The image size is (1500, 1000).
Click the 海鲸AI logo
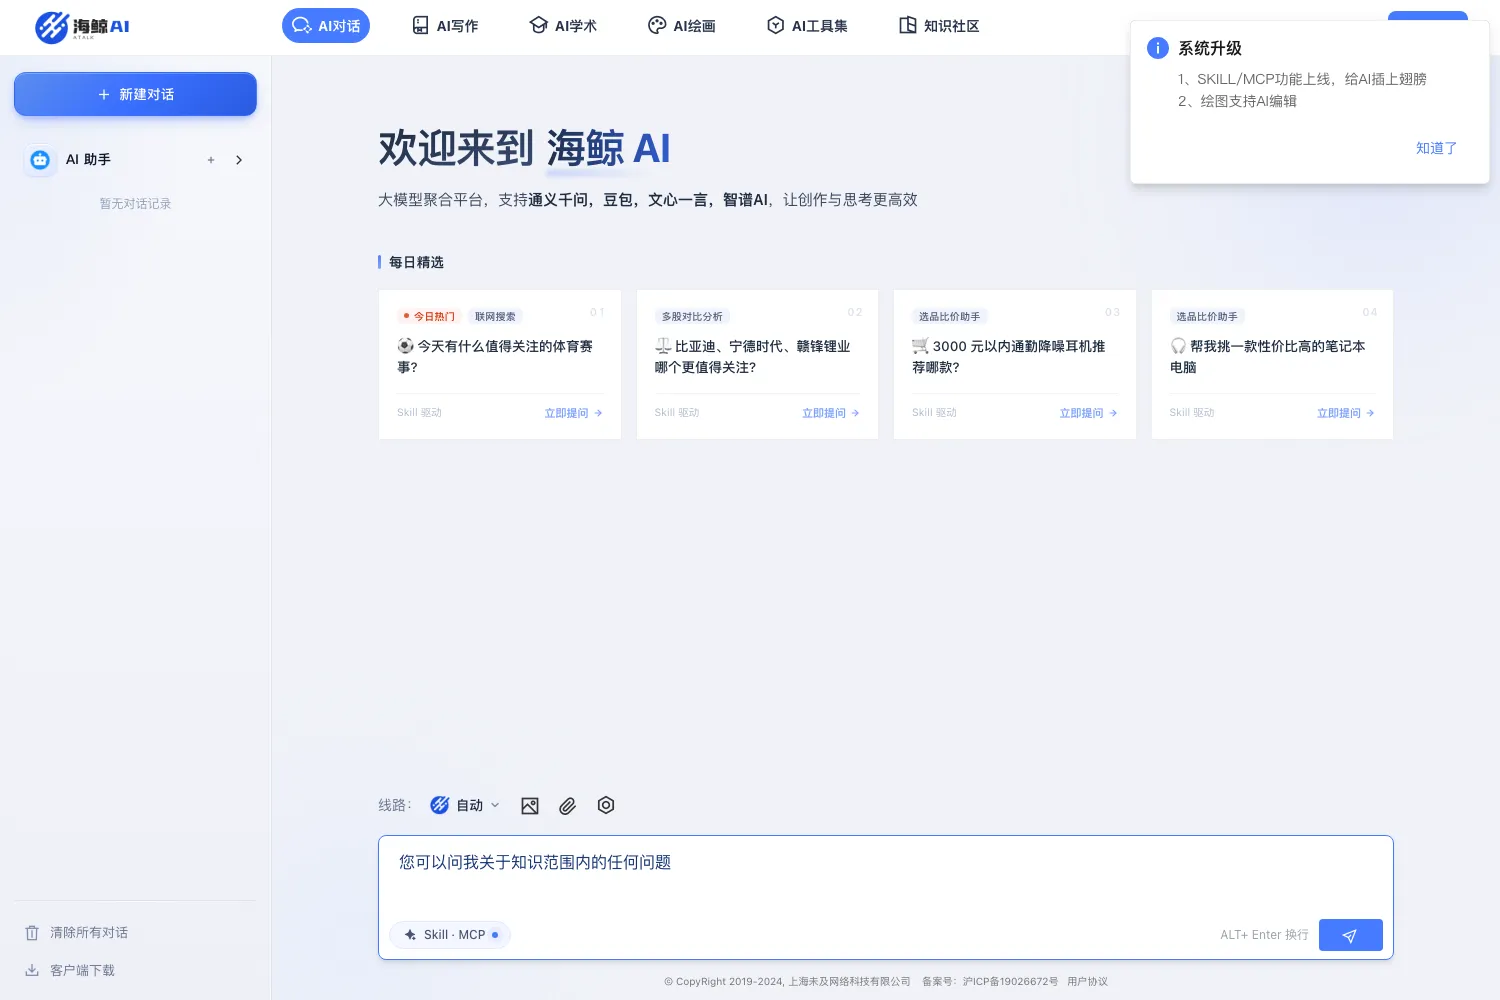coord(82,27)
